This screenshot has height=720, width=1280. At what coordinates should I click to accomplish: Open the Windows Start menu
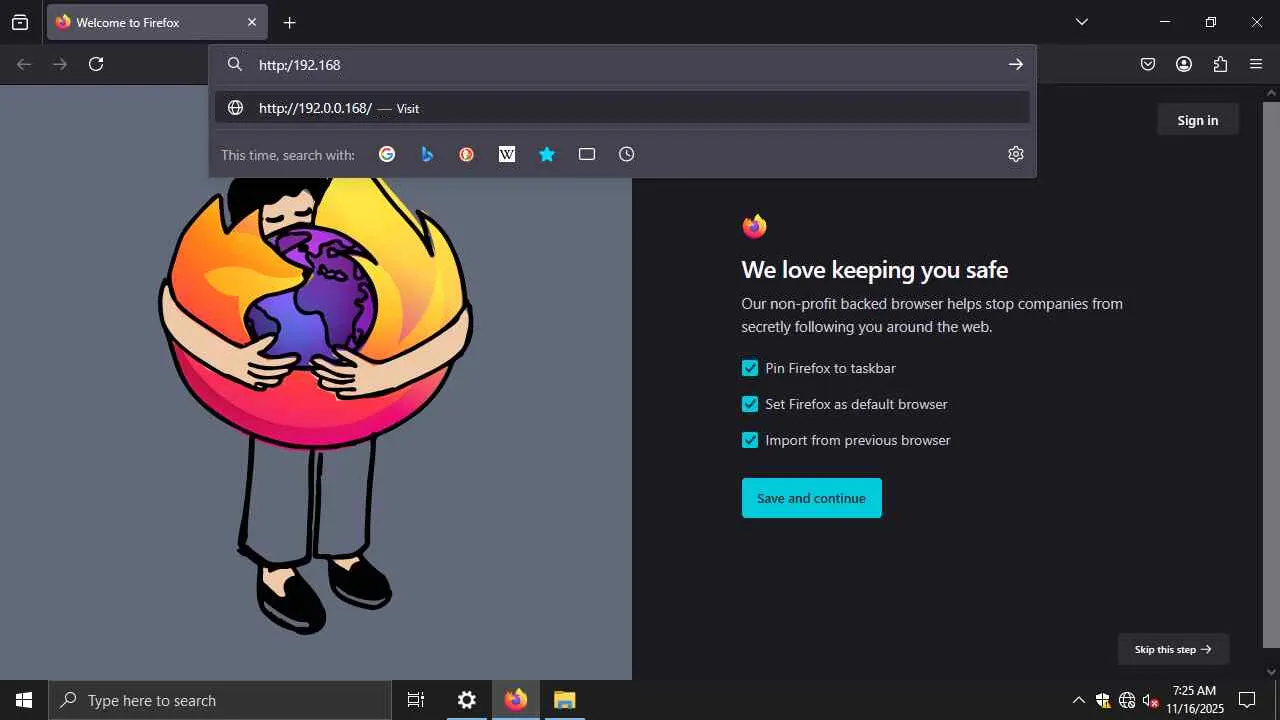24,700
